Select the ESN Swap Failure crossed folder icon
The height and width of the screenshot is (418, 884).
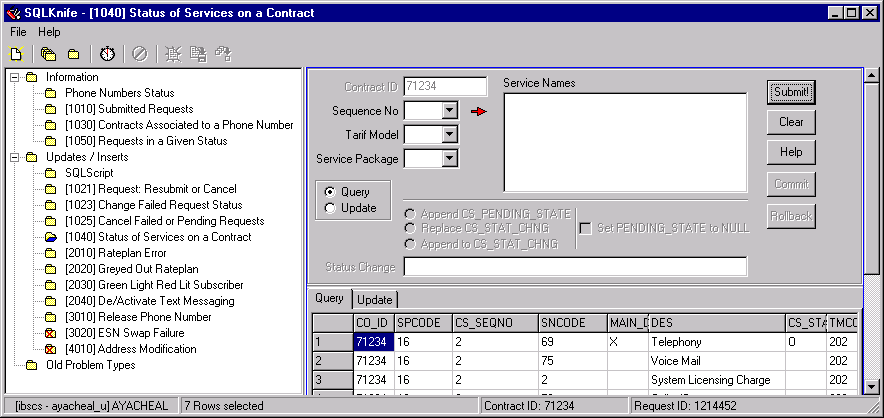[x=50, y=333]
